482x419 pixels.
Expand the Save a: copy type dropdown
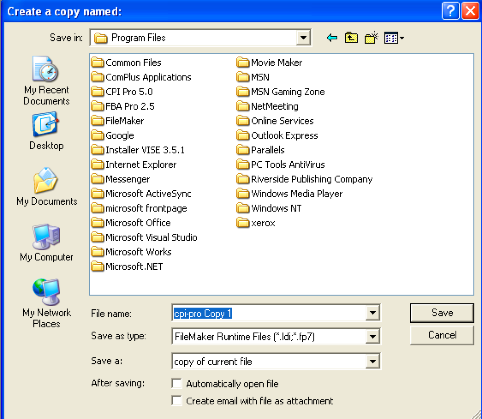point(373,361)
